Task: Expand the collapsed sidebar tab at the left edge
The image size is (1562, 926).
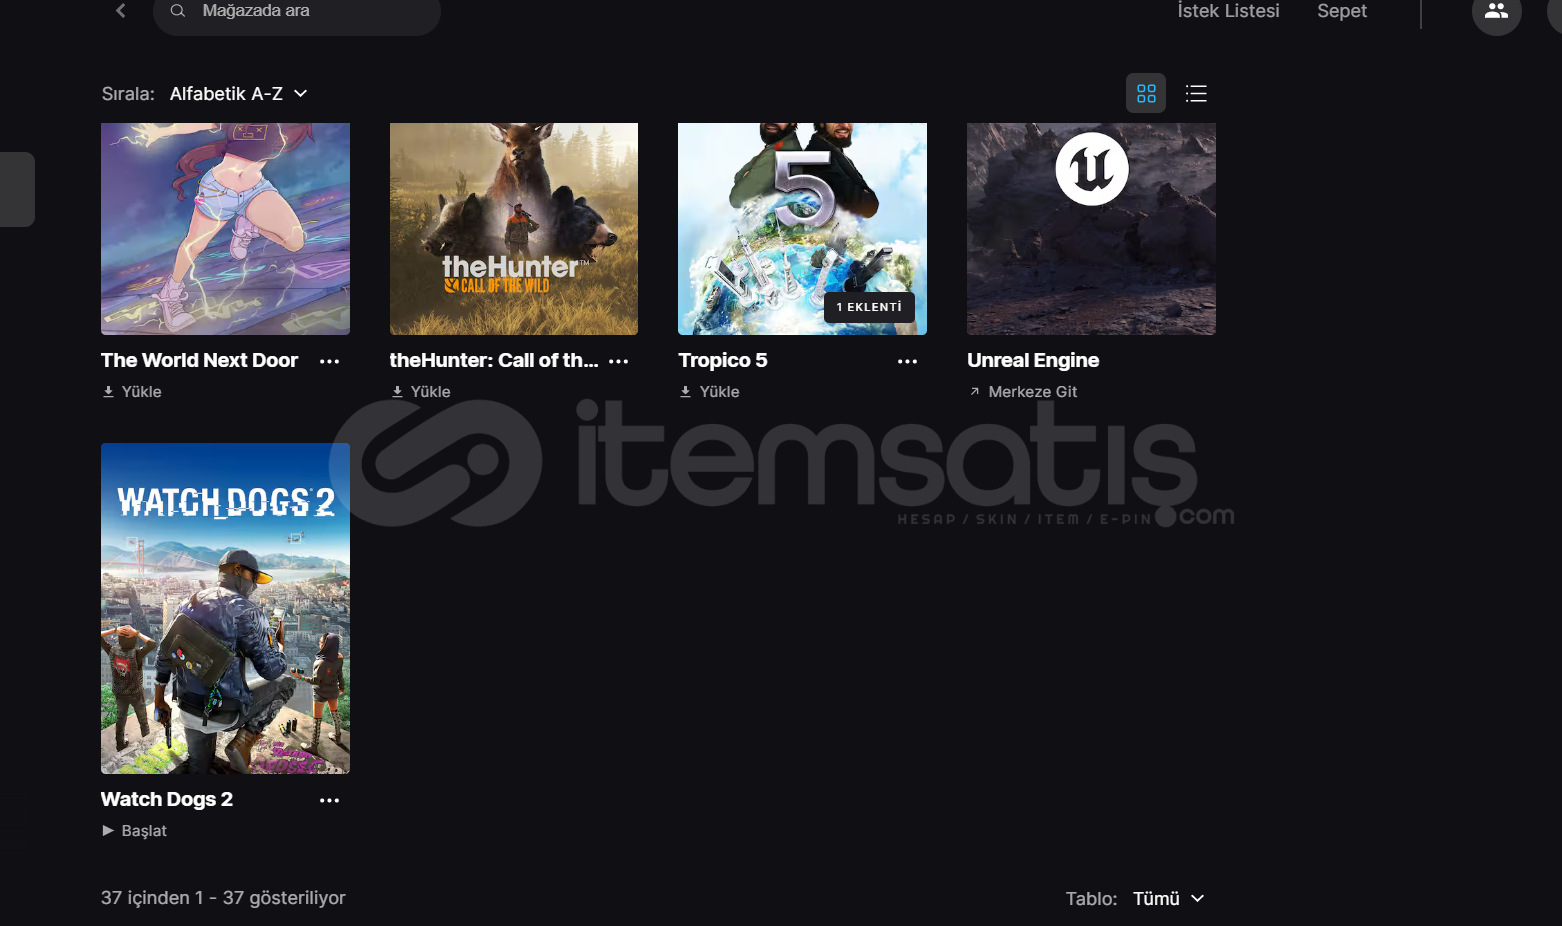Action: pyautogui.click(x=17, y=189)
